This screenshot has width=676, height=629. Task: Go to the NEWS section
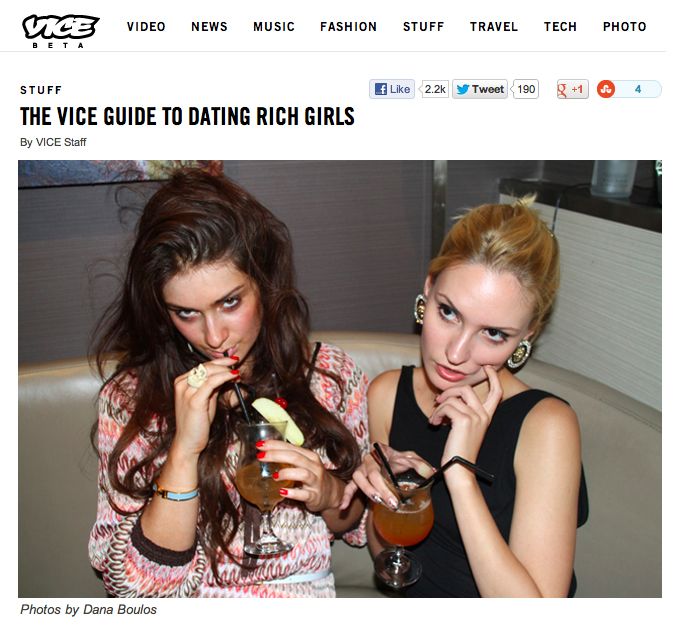pyautogui.click(x=209, y=27)
